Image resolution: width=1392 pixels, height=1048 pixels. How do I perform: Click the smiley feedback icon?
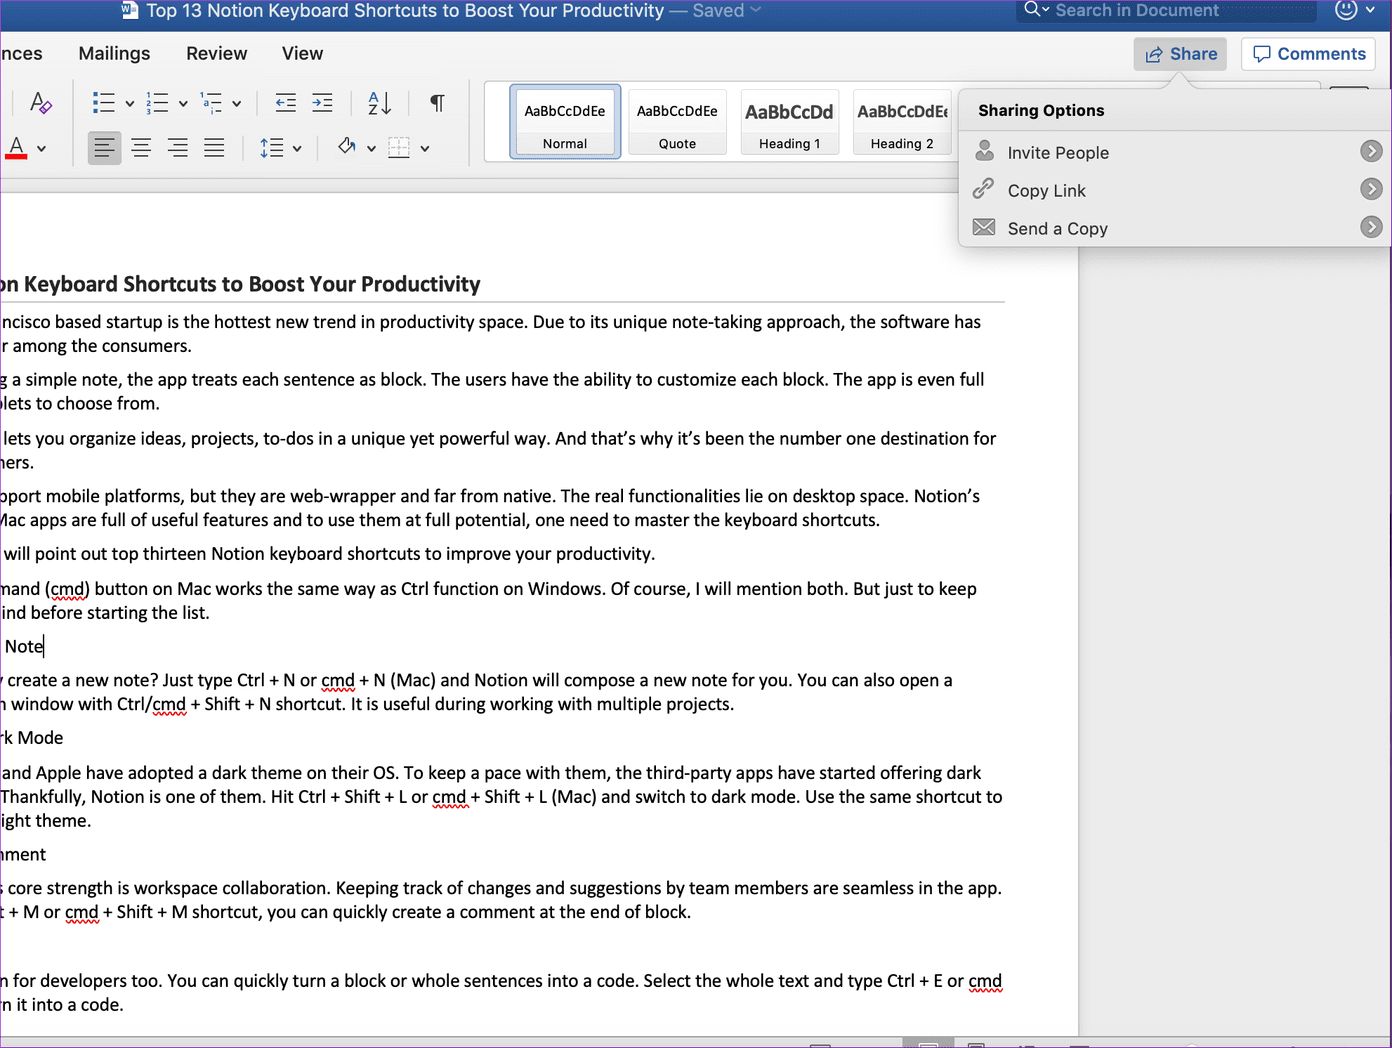[1346, 9]
